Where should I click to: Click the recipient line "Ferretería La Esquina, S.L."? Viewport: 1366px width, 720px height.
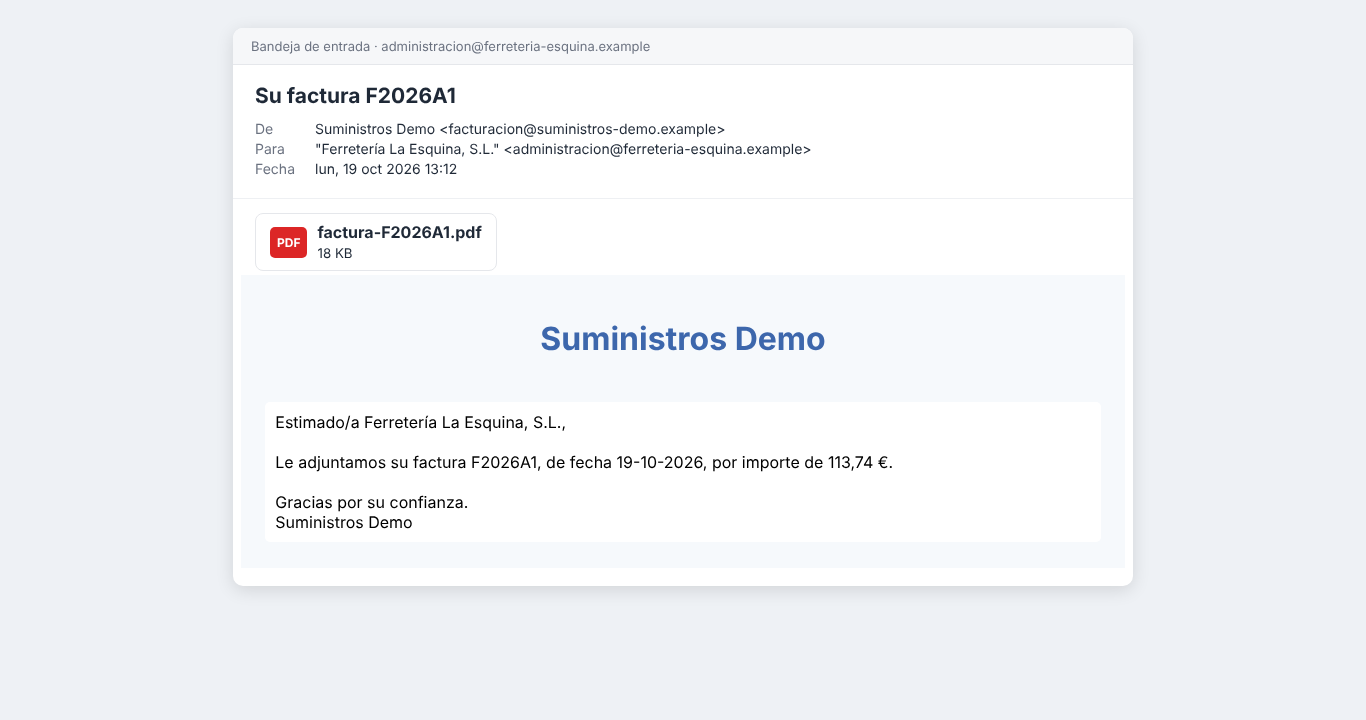[x=563, y=149]
